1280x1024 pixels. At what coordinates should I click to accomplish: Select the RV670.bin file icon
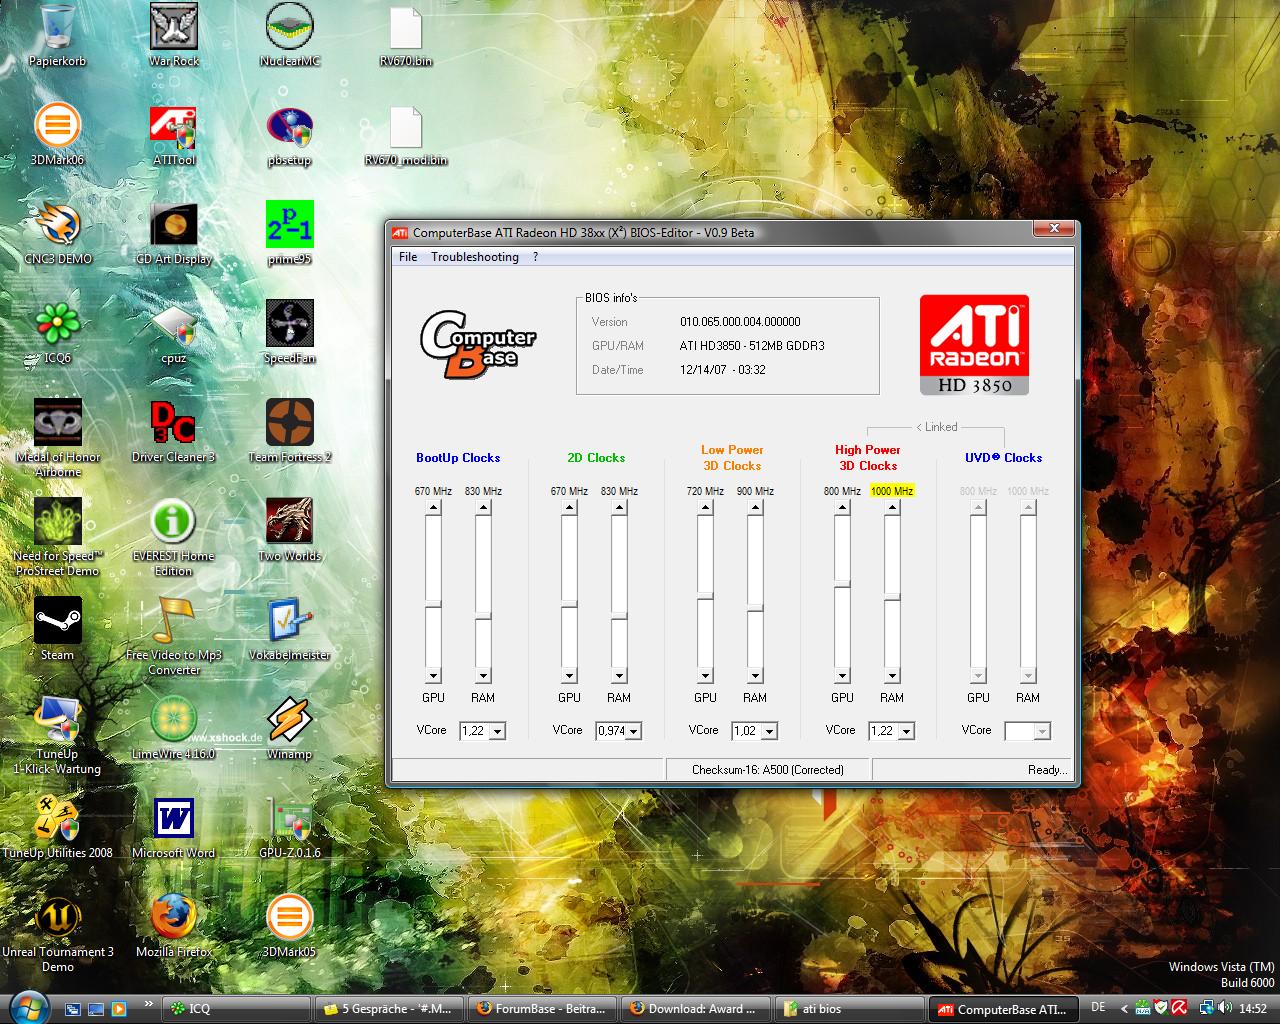click(406, 36)
